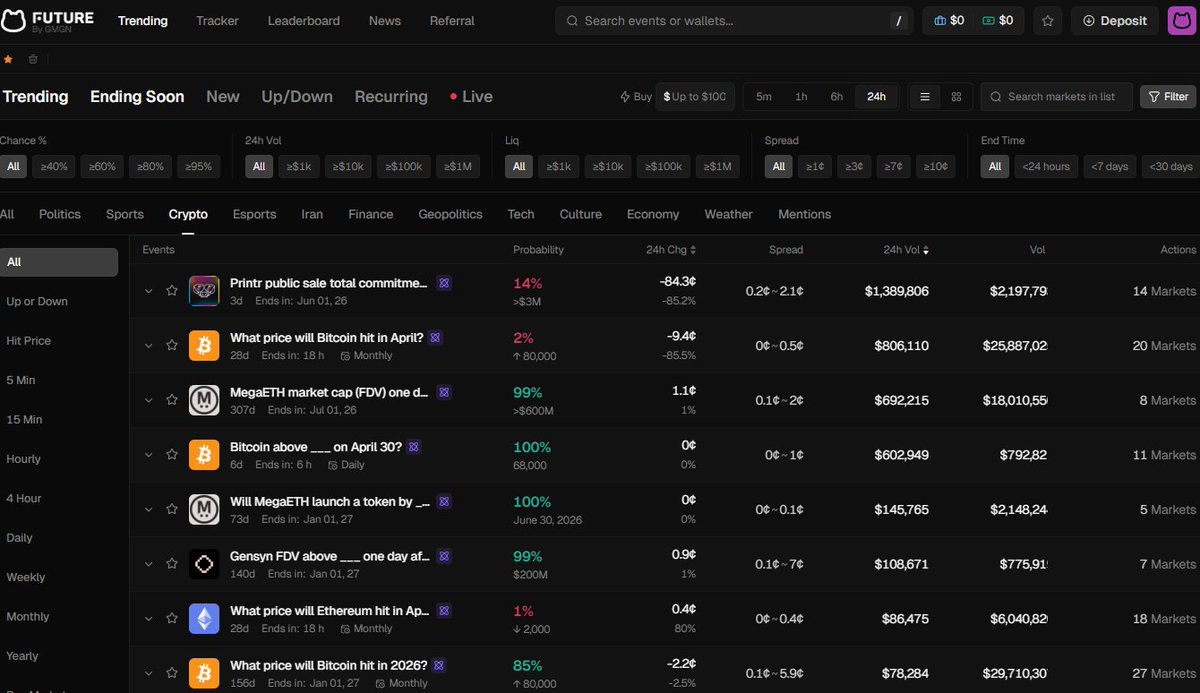Favorite 'What price will Bitcoin hit in April'

pyautogui.click(x=171, y=345)
